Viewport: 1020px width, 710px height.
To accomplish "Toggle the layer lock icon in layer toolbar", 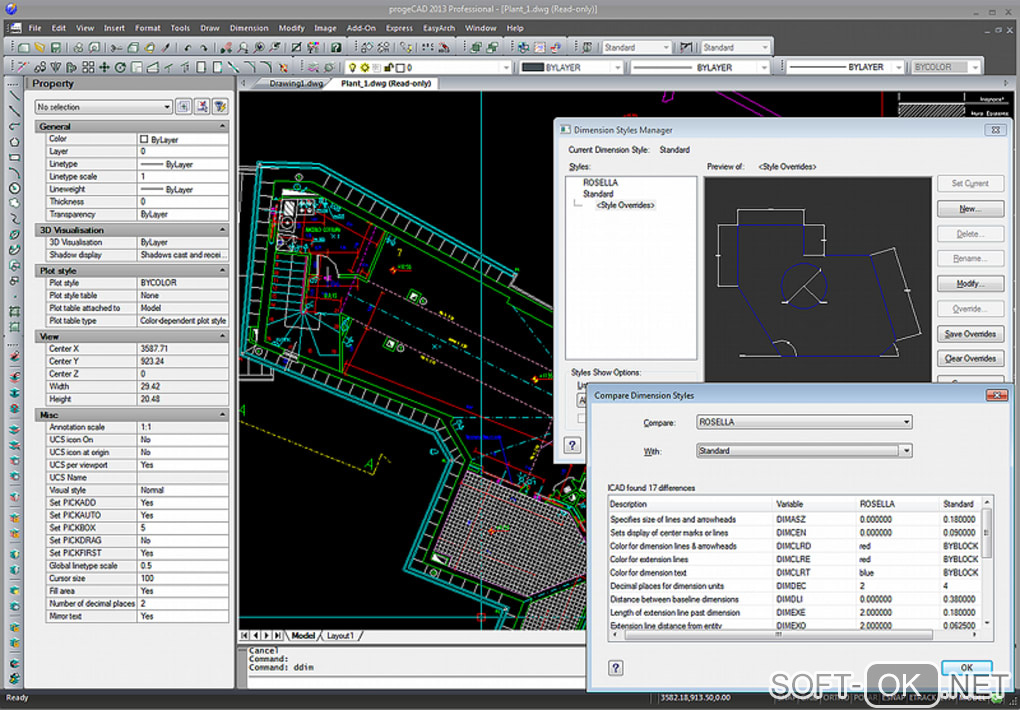I will (x=387, y=67).
